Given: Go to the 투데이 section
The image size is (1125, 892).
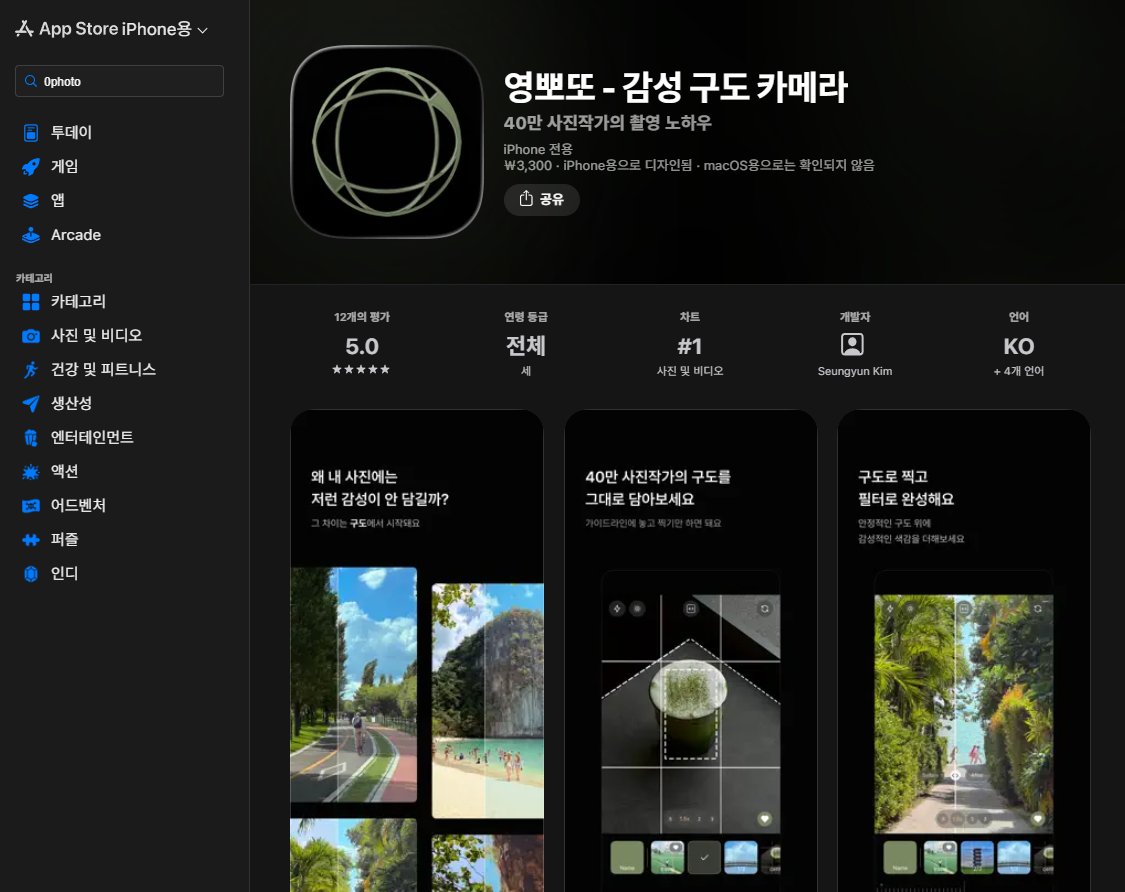Looking at the screenshot, I should 71,133.
